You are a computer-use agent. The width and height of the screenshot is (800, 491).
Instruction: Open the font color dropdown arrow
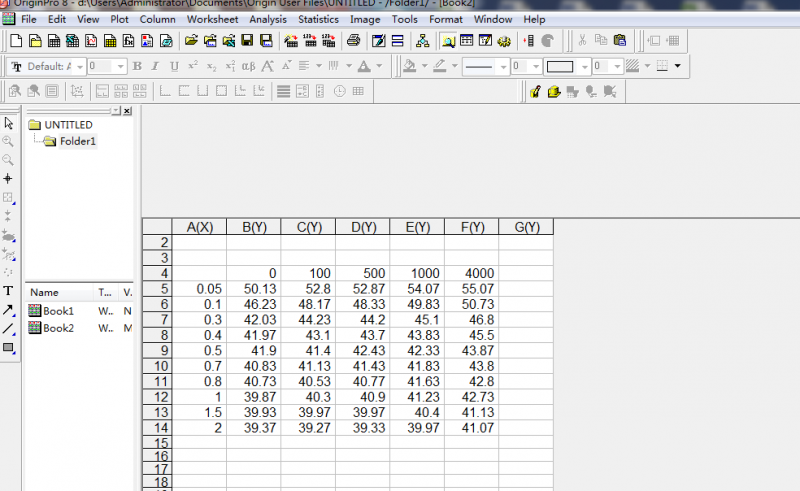click(379, 66)
